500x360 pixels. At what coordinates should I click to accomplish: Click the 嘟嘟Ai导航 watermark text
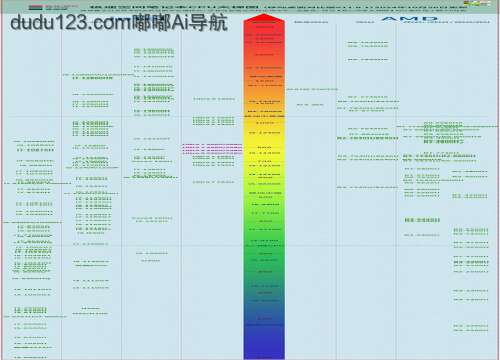(180, 23)
